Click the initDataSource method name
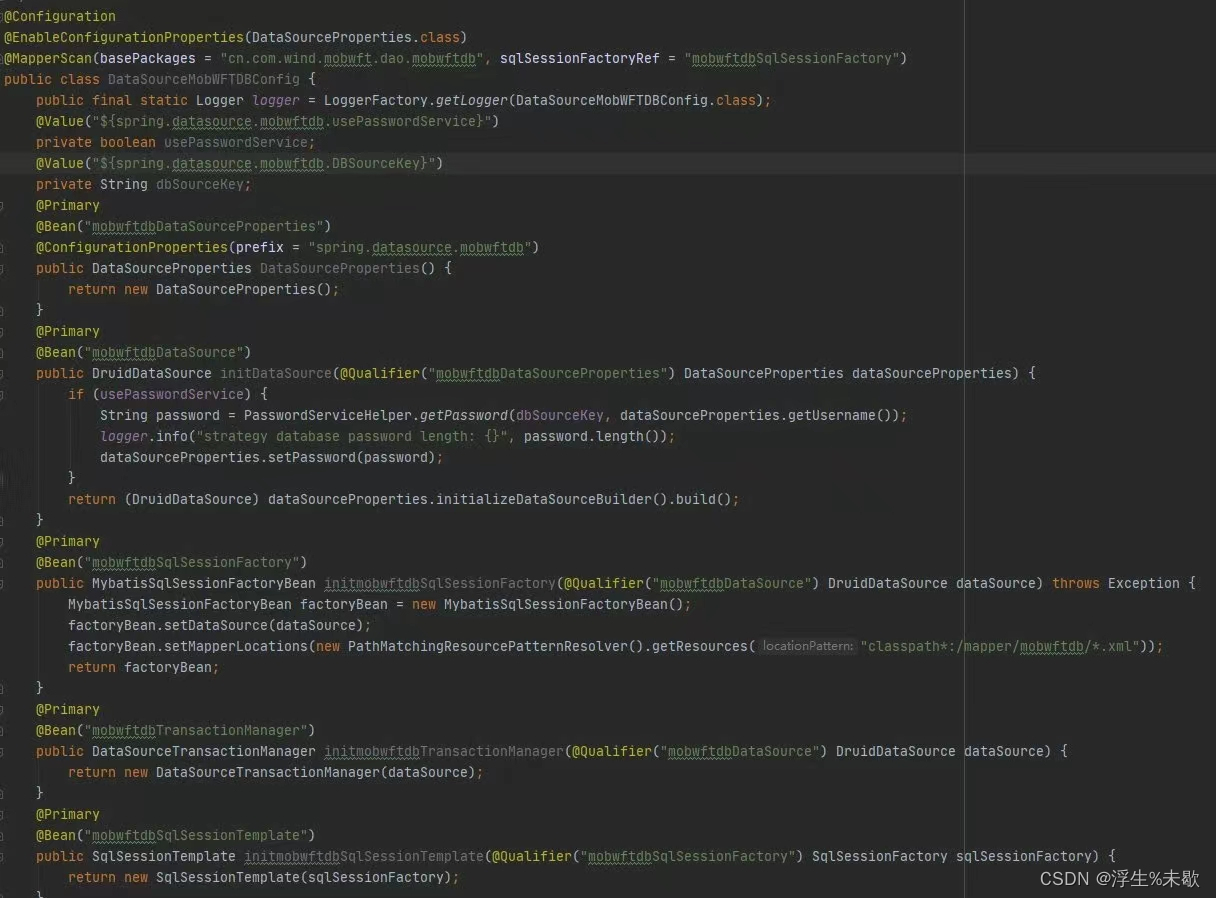The width and height of the screenshot is (1216, 898). [276, 373]
